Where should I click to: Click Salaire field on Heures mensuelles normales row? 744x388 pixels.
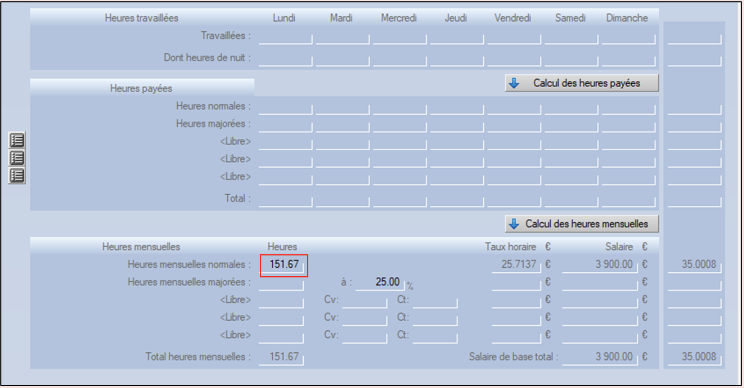pyautogui.click(x=600, y=265)
